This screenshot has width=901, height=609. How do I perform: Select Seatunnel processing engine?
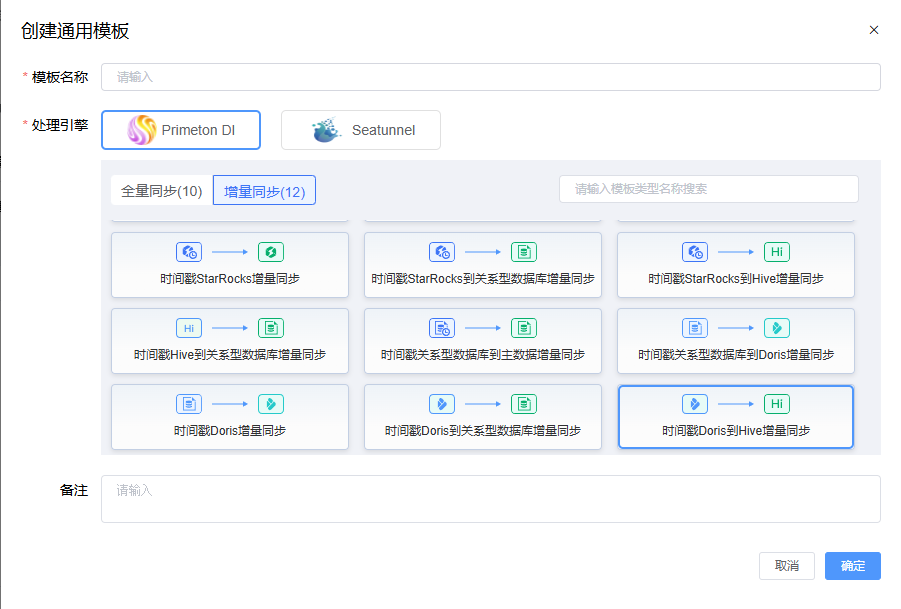(361, 130)
